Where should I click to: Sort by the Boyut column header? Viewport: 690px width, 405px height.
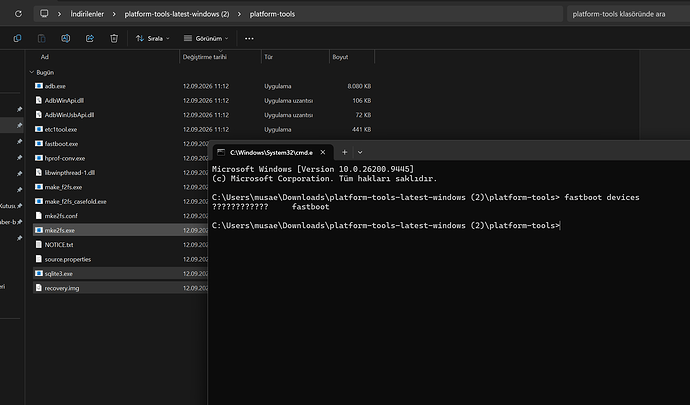[x=340, y=57]
